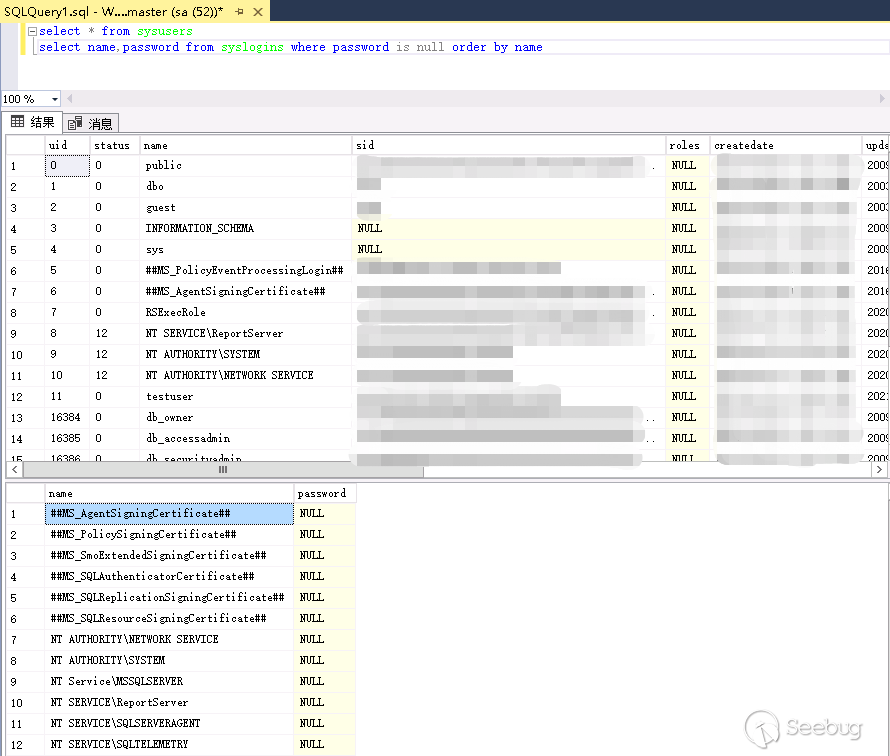Click the password column header in lower grid
890x756 pixels.
322,493
